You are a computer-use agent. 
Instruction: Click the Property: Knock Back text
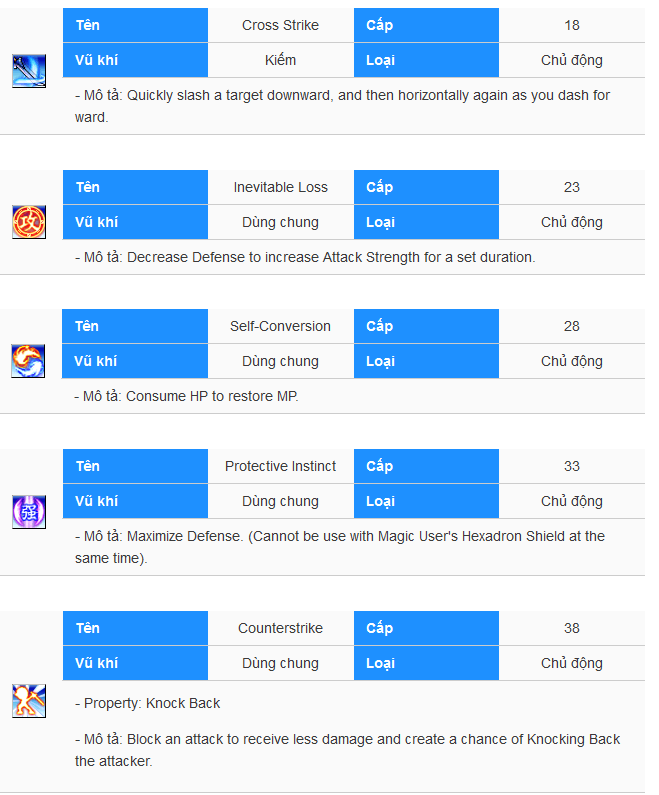[148, 704]
